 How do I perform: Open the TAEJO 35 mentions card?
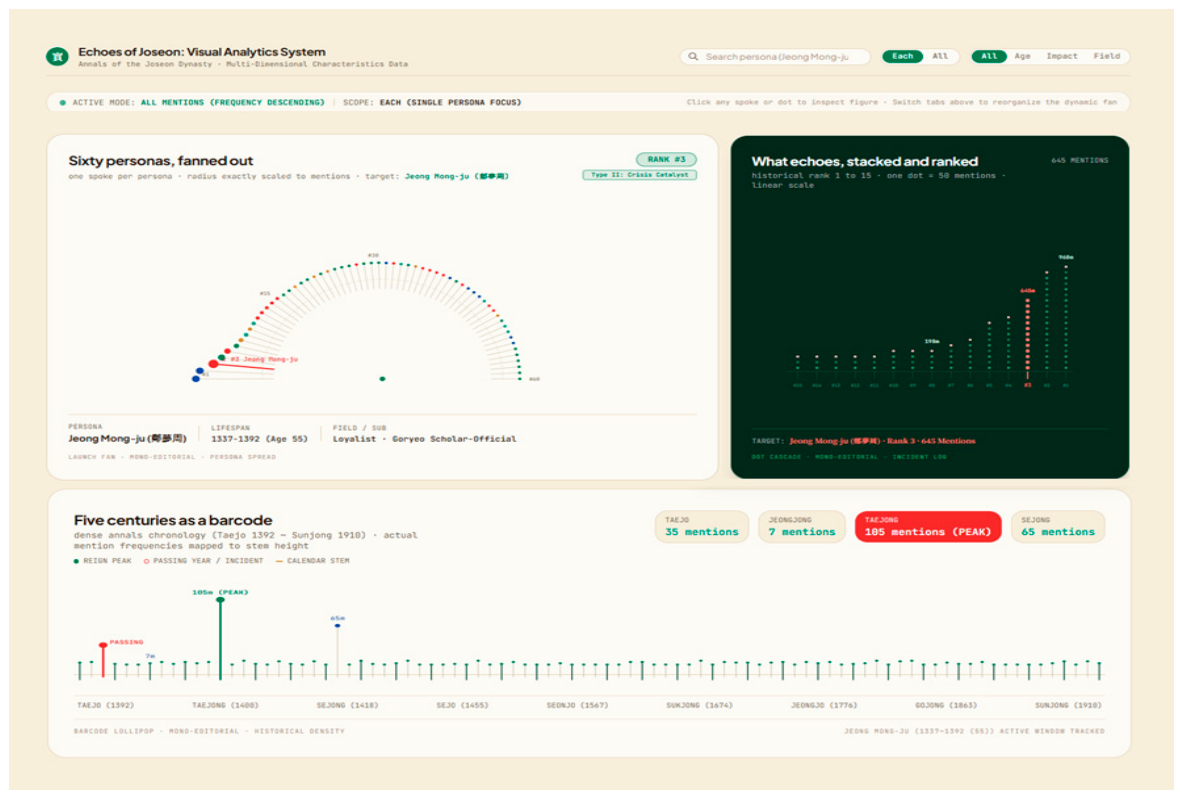pos(702,527)
